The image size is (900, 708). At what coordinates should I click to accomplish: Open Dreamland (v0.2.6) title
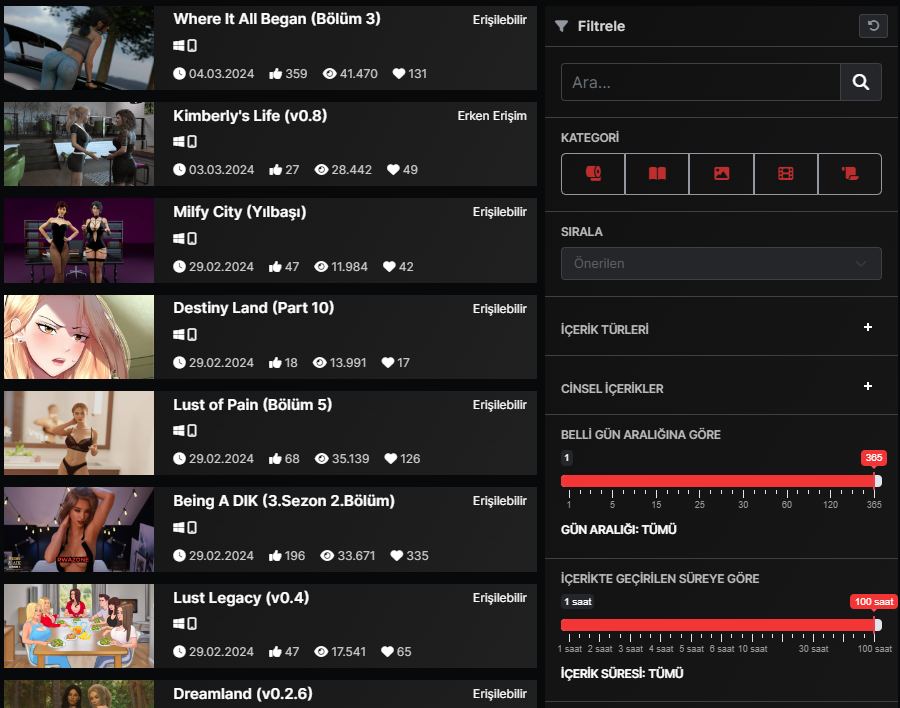[x=243, y=694]
